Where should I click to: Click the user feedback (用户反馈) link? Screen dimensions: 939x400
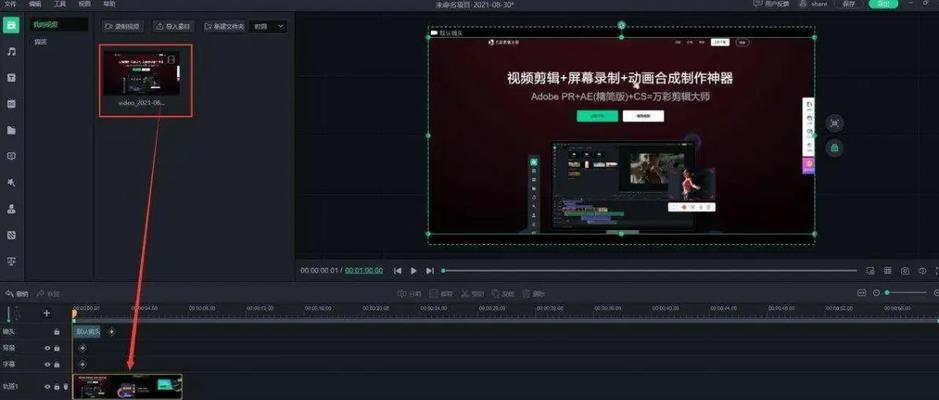coord(771,4)
